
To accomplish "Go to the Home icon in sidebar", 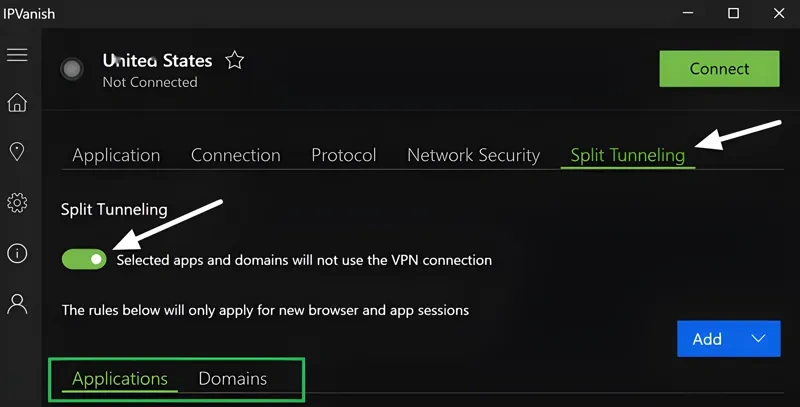I will (17, 103).
